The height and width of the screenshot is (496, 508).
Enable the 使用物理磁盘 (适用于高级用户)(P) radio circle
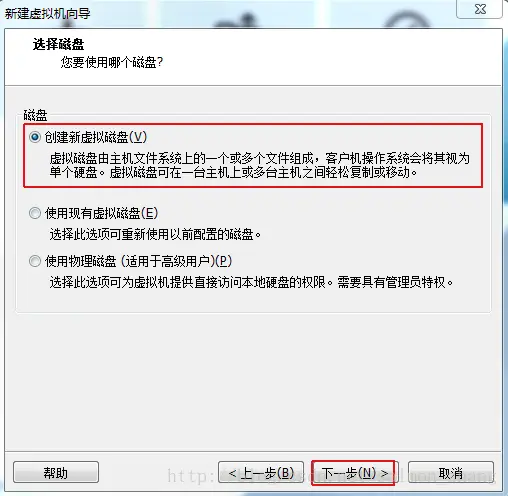[x=35, y=261]
